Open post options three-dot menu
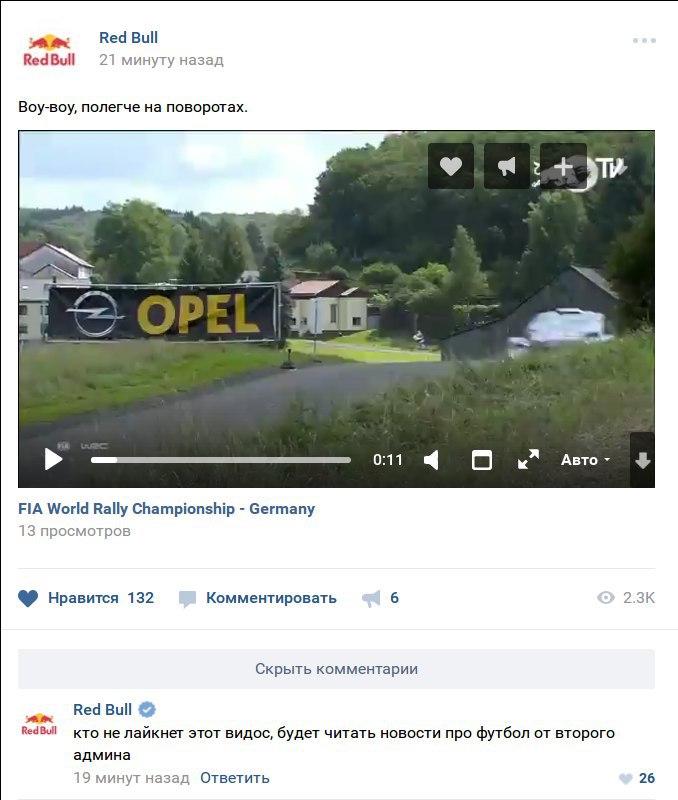Image resolution: width=678 pixels, height=800 pixels. (644, 40)
